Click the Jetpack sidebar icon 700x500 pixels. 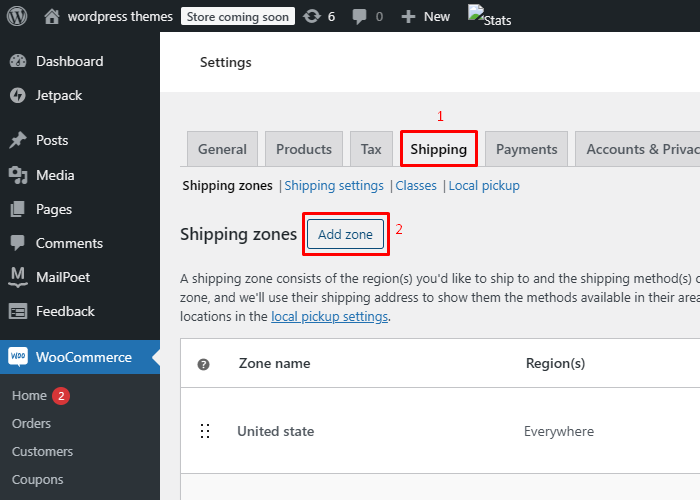[18, 96]
